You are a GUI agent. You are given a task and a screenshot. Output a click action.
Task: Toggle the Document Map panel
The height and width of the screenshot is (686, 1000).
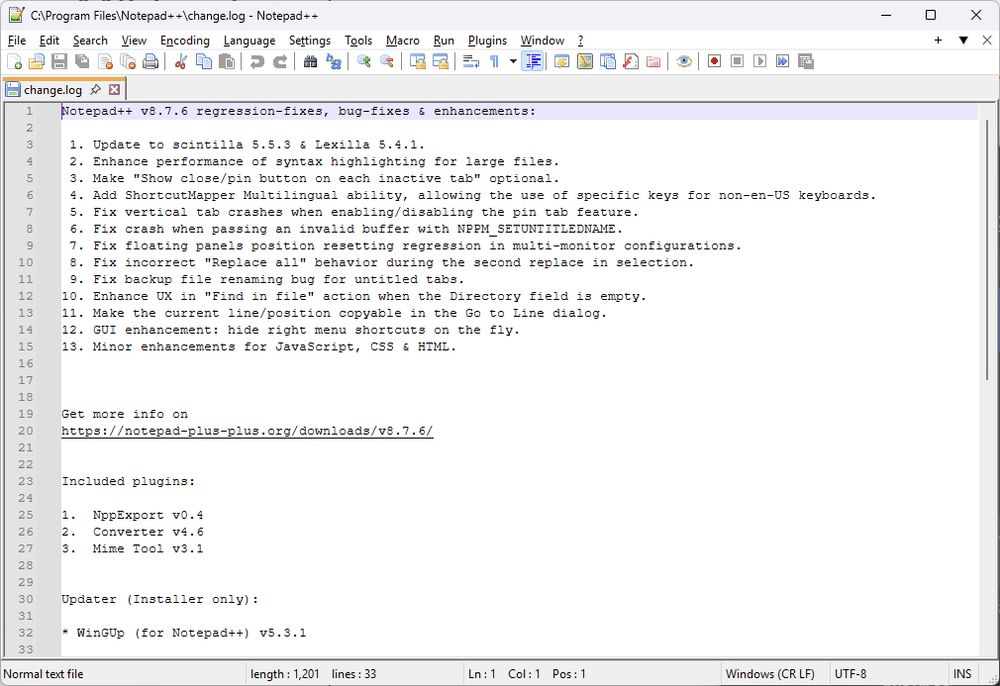coord(585,61)
